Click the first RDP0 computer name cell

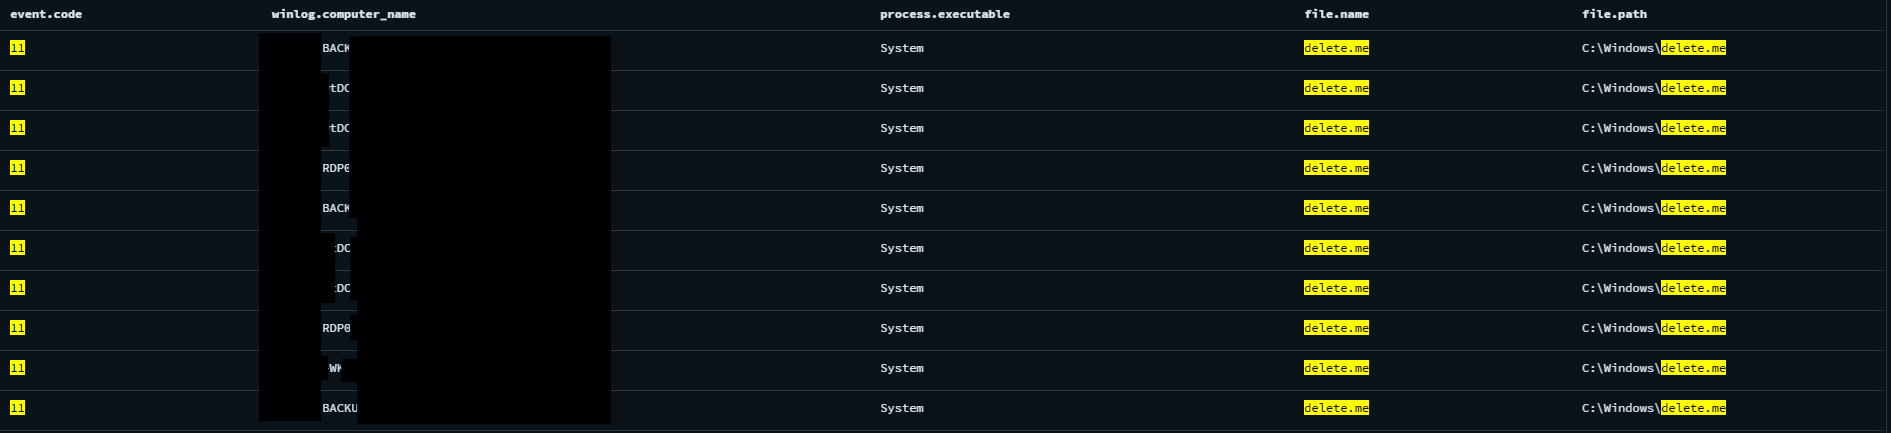coord(336,168)
